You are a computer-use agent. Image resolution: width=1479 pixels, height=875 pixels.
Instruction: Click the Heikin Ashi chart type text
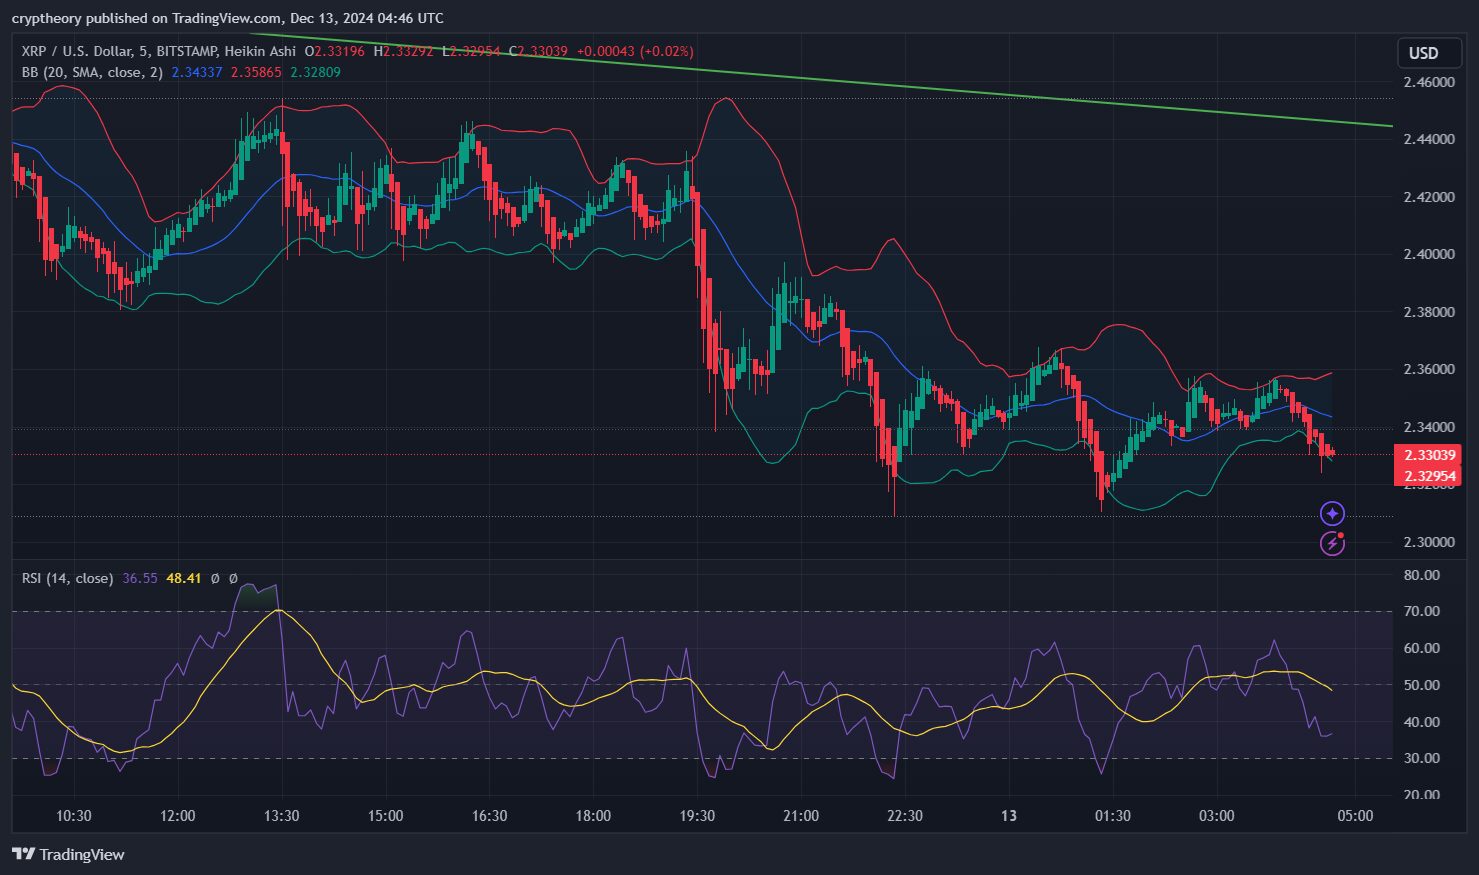click(x=260, y=51)
